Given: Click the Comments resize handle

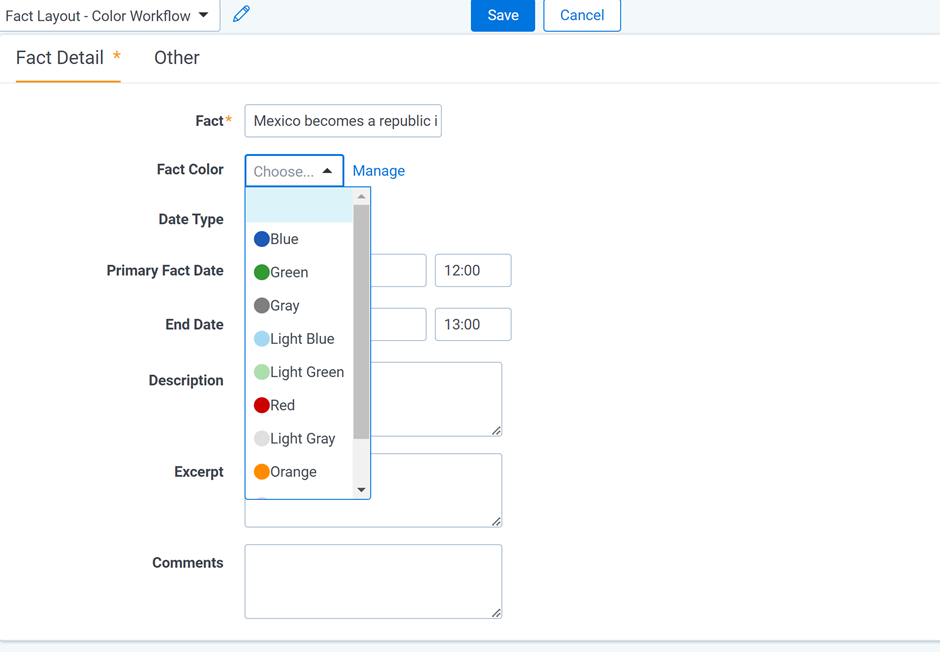Looking at the screenshot, I should point(496,612).
